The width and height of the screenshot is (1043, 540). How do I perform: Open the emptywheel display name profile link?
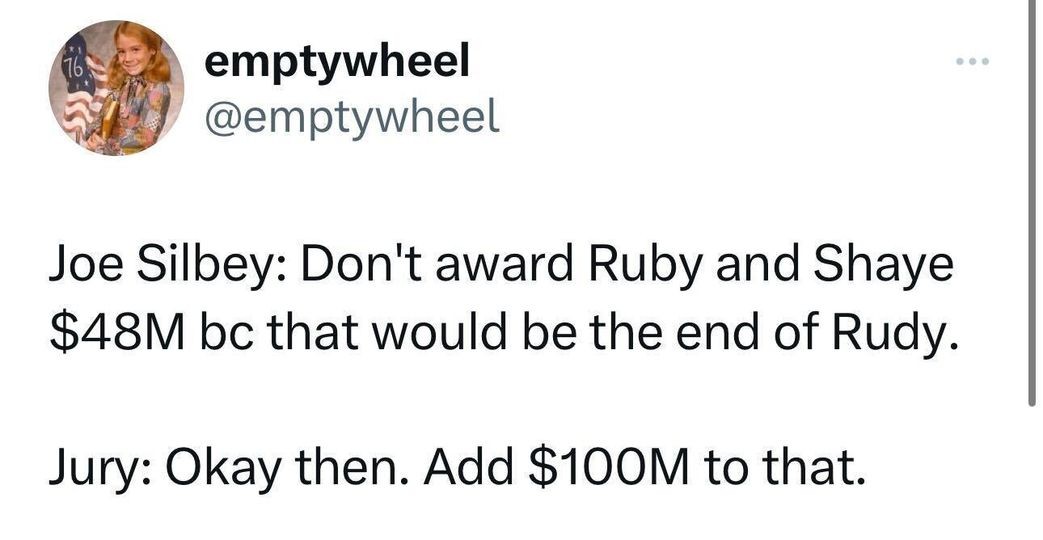[336, 65]
